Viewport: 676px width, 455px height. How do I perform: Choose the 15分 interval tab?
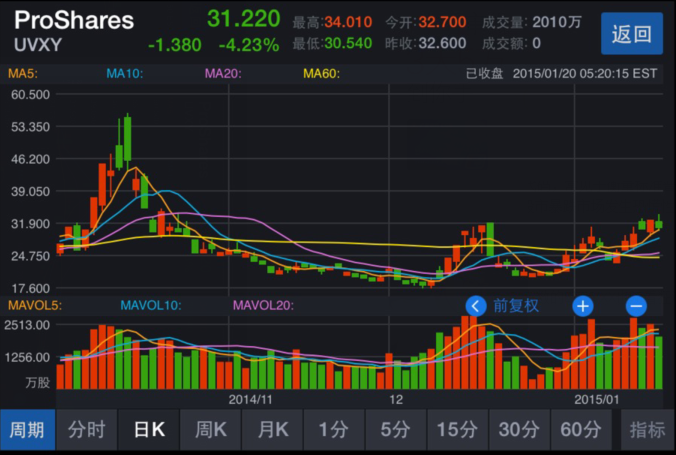pos(457,430)
